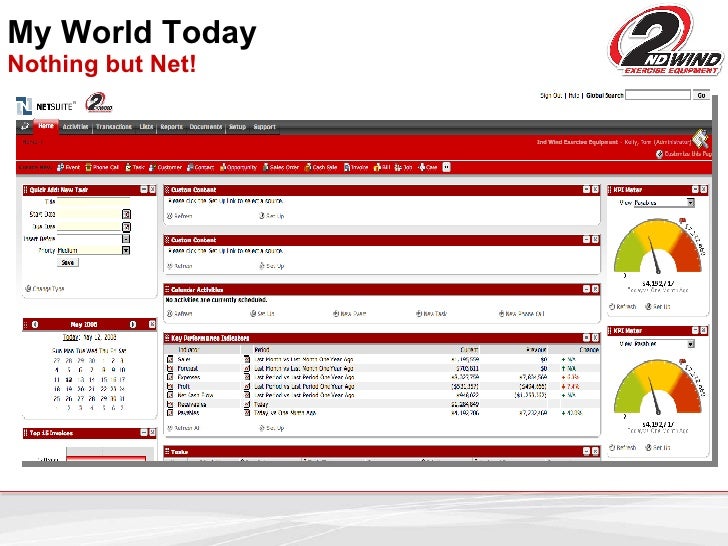Minimize the Tasks portlet
The height and width of the screenshot is (546, 728).
pyautogui.click(x=586, y=451)
